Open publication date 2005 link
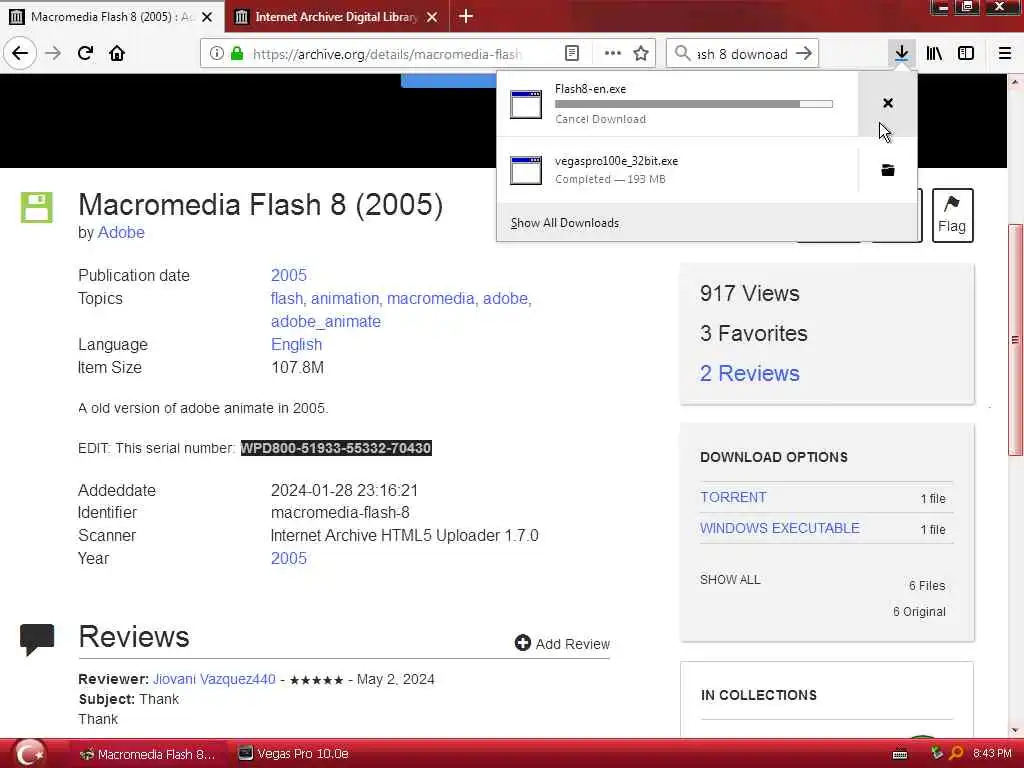The height and width of the screenshot is (768, 1024). (x=289, y=275)
